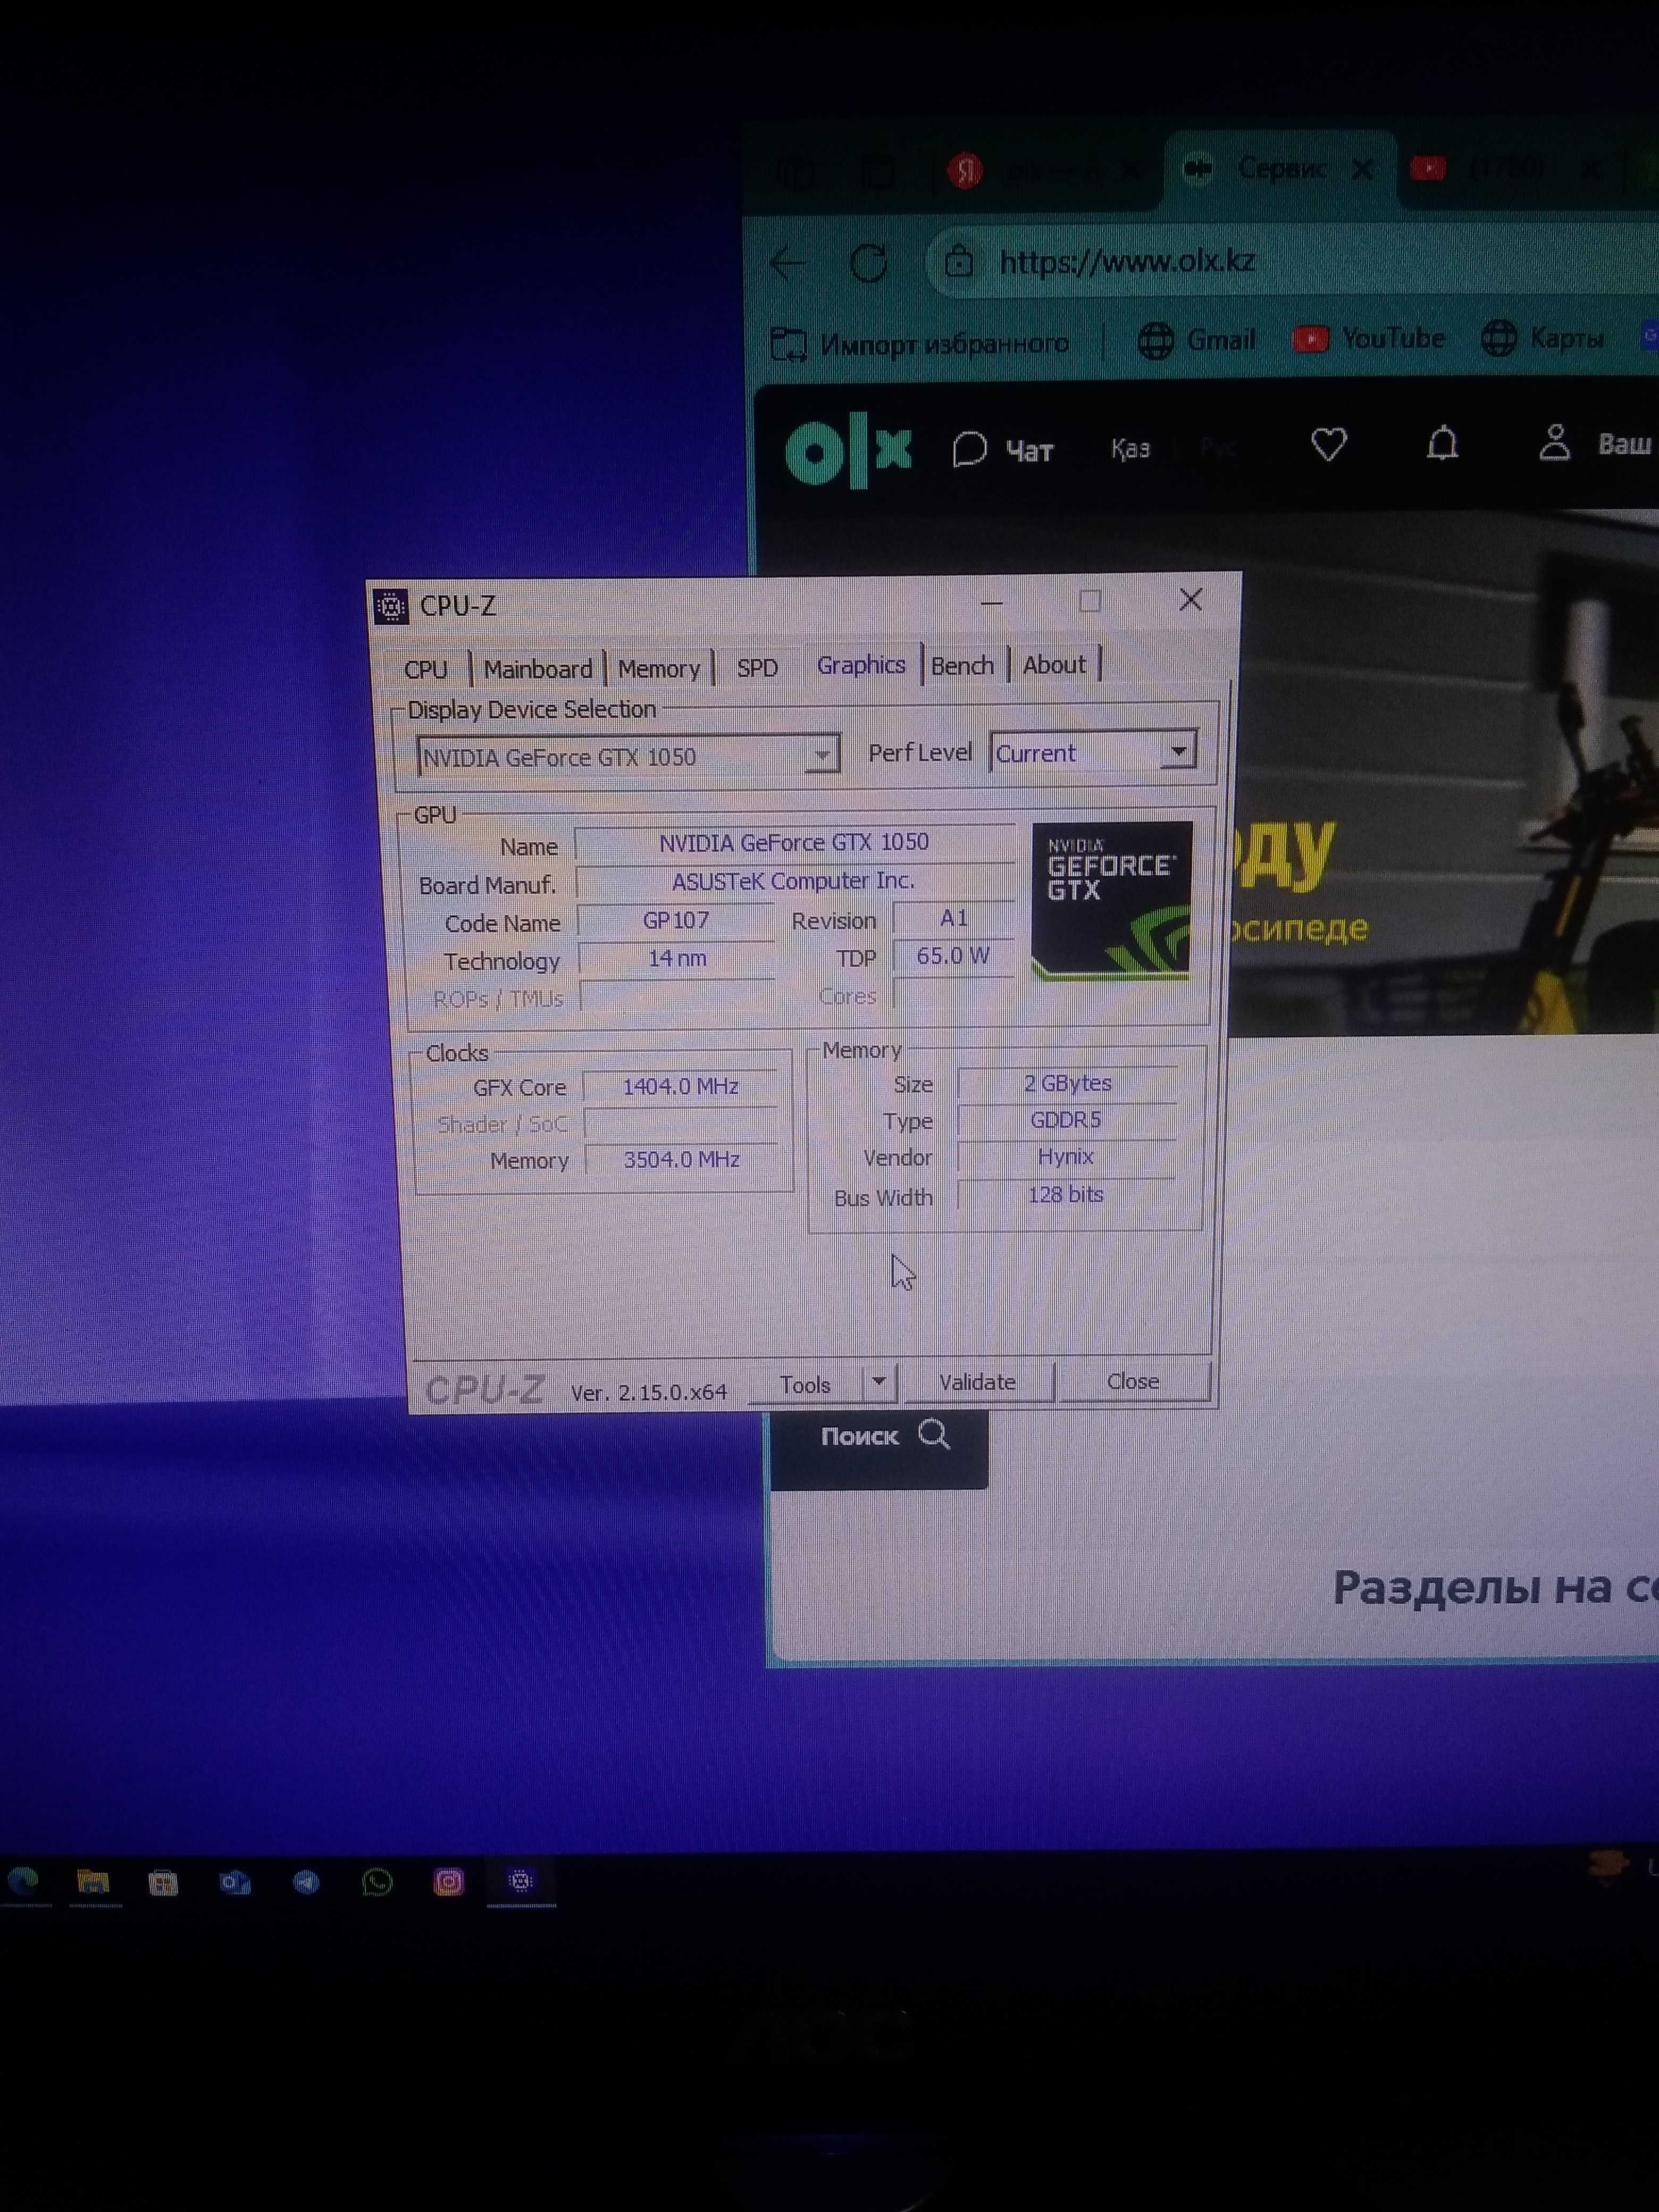Close the Сервис browser tab
This screenshot has width=1659, height=2212.
coord(1361,170)
